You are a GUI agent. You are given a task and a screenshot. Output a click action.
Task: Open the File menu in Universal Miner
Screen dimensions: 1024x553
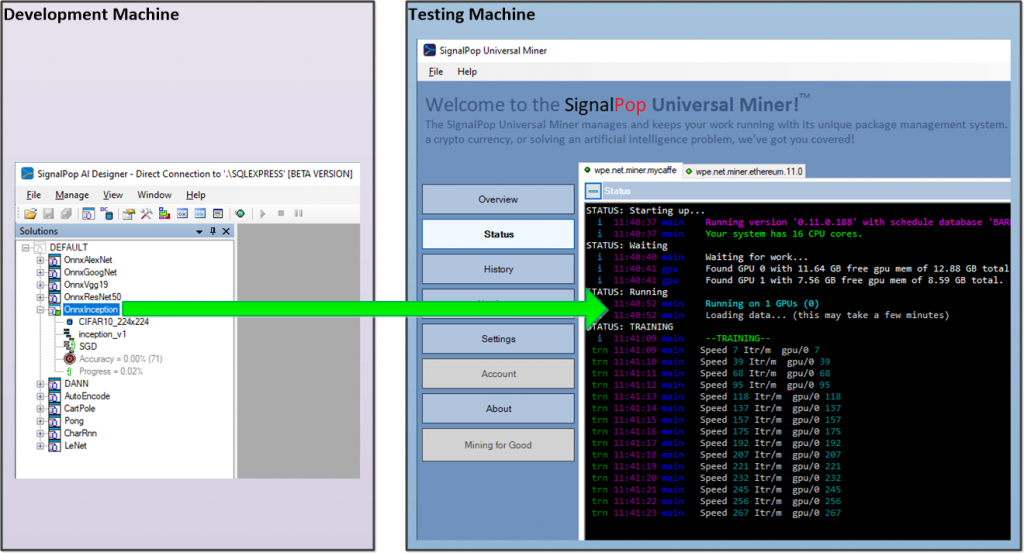(436, 72)
